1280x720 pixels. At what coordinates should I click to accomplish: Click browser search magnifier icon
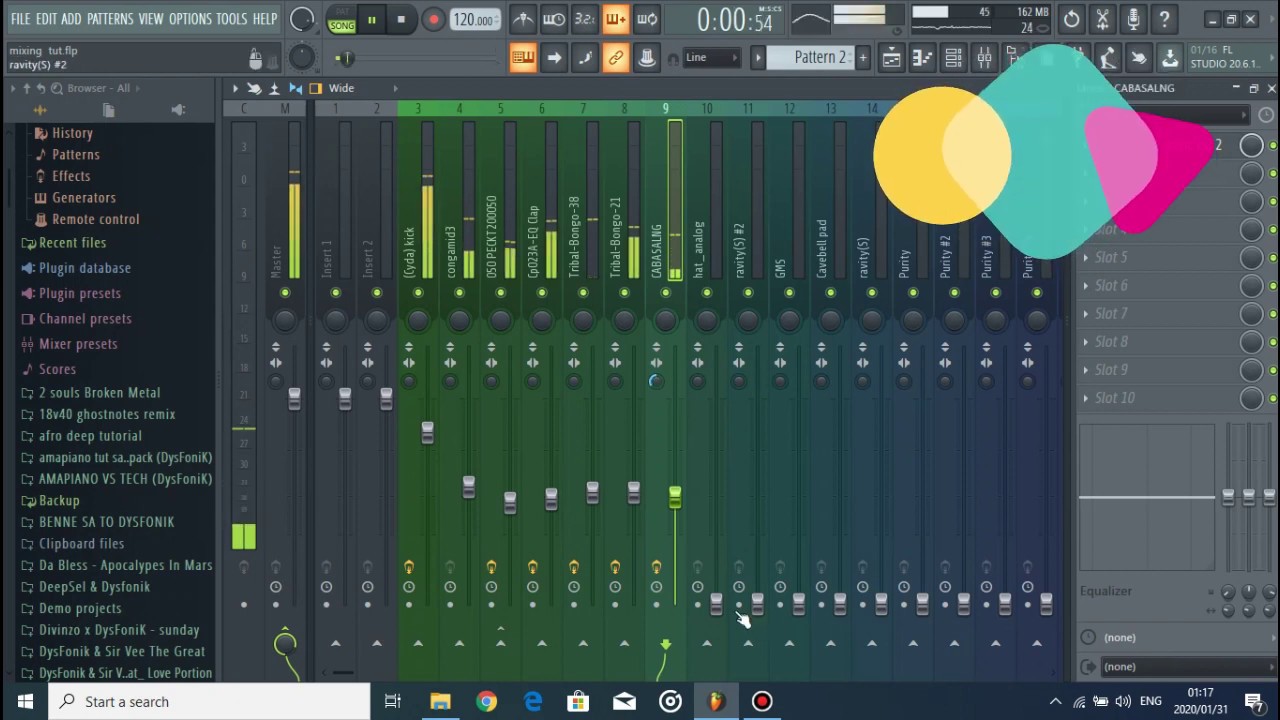(57, 89)
